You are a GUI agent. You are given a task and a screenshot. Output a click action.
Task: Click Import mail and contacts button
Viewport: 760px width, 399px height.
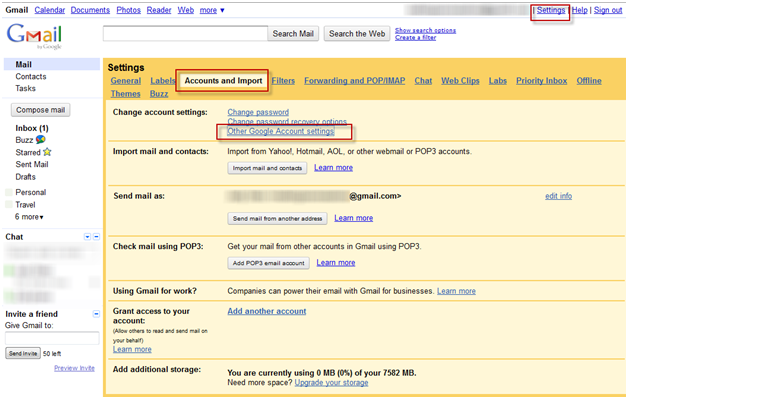[x=267, y=168]
